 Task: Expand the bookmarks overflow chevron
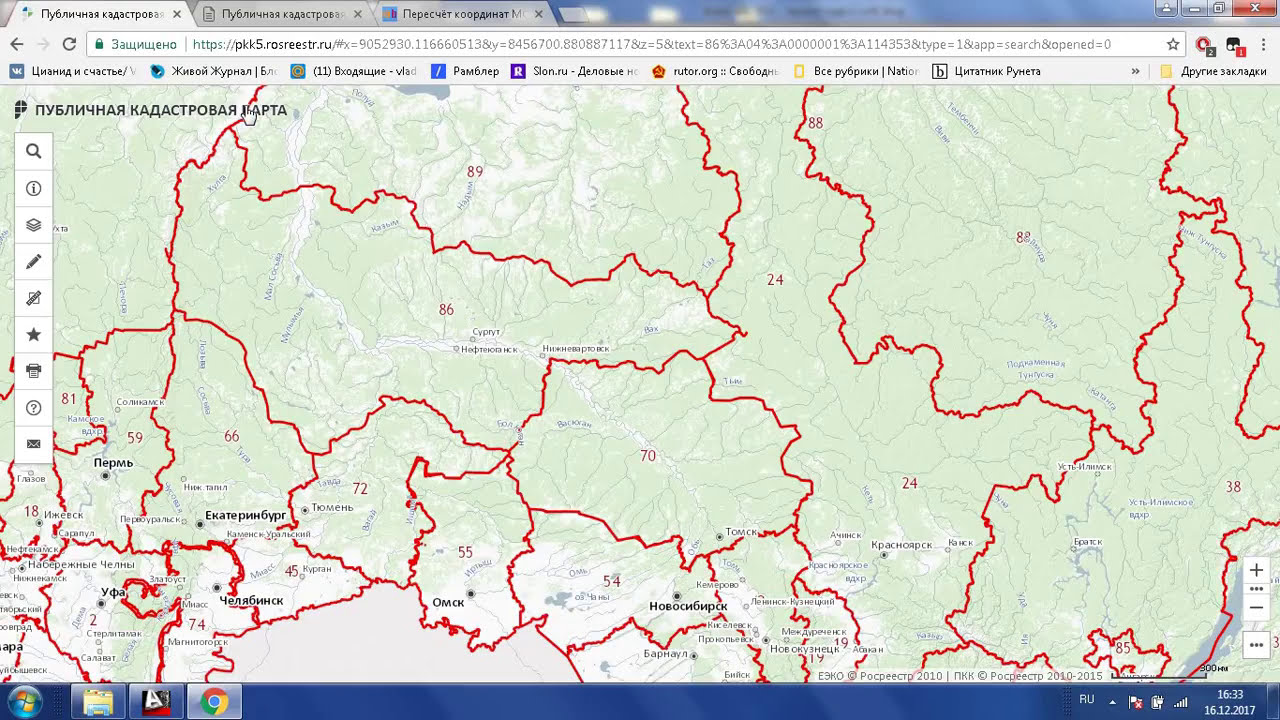click(1135, 71)
